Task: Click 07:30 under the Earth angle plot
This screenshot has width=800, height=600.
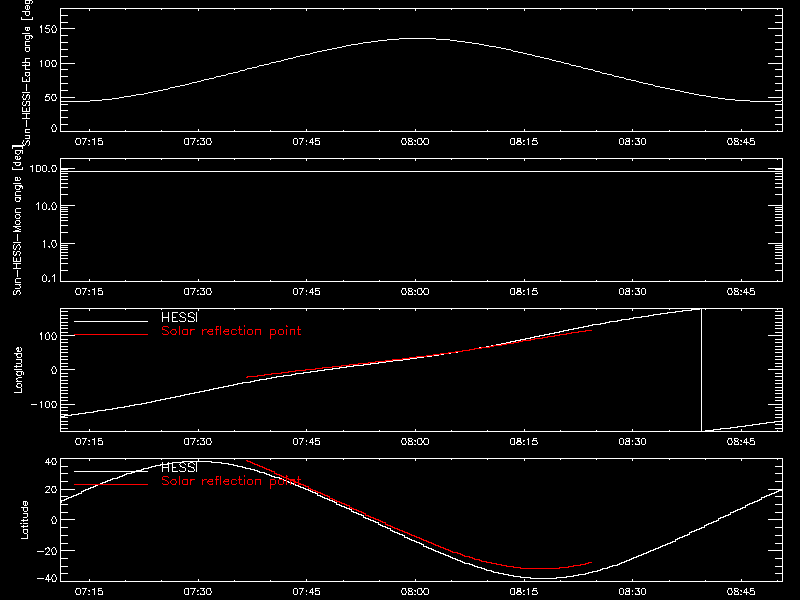Action: 197,142
